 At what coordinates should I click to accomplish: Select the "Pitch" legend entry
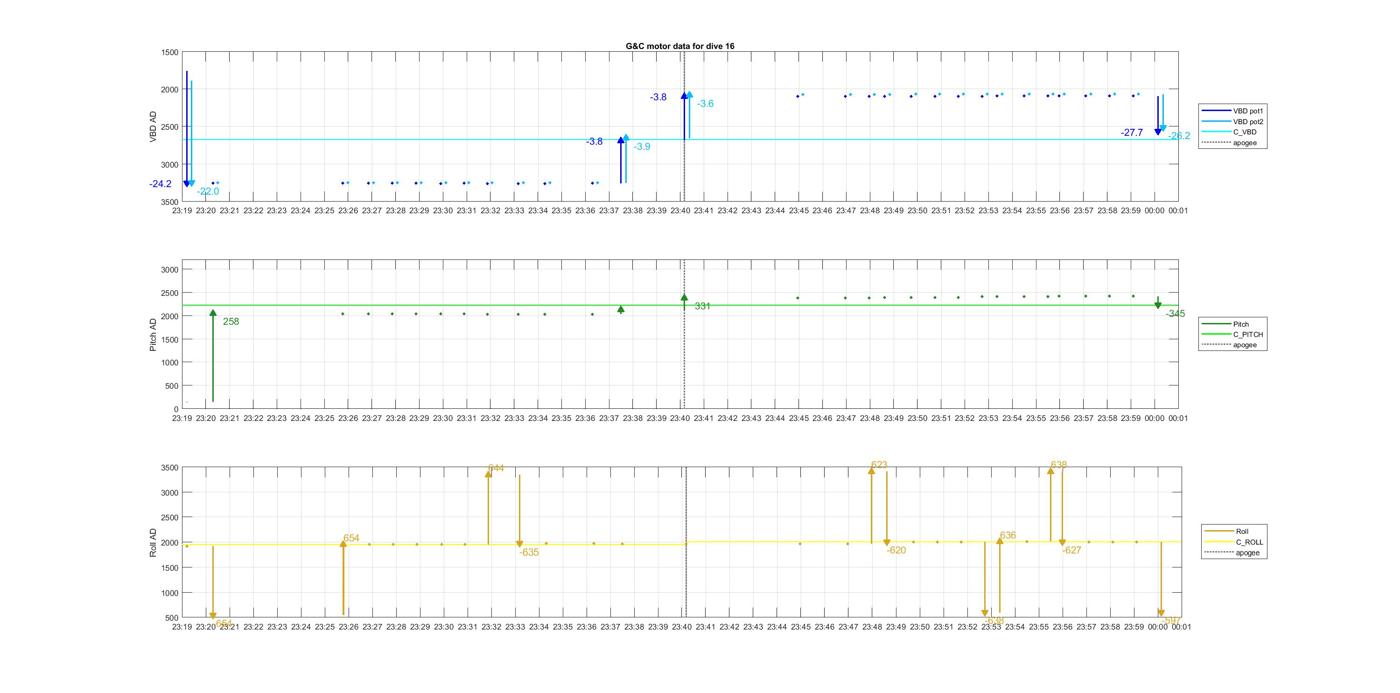1241,324
